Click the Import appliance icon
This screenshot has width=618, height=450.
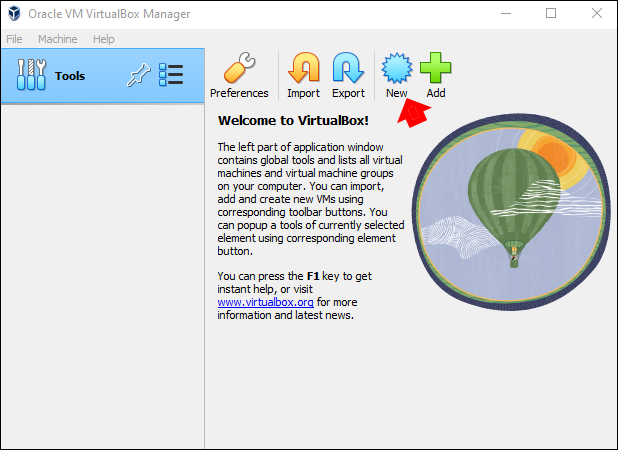click(x=303, y=75)
